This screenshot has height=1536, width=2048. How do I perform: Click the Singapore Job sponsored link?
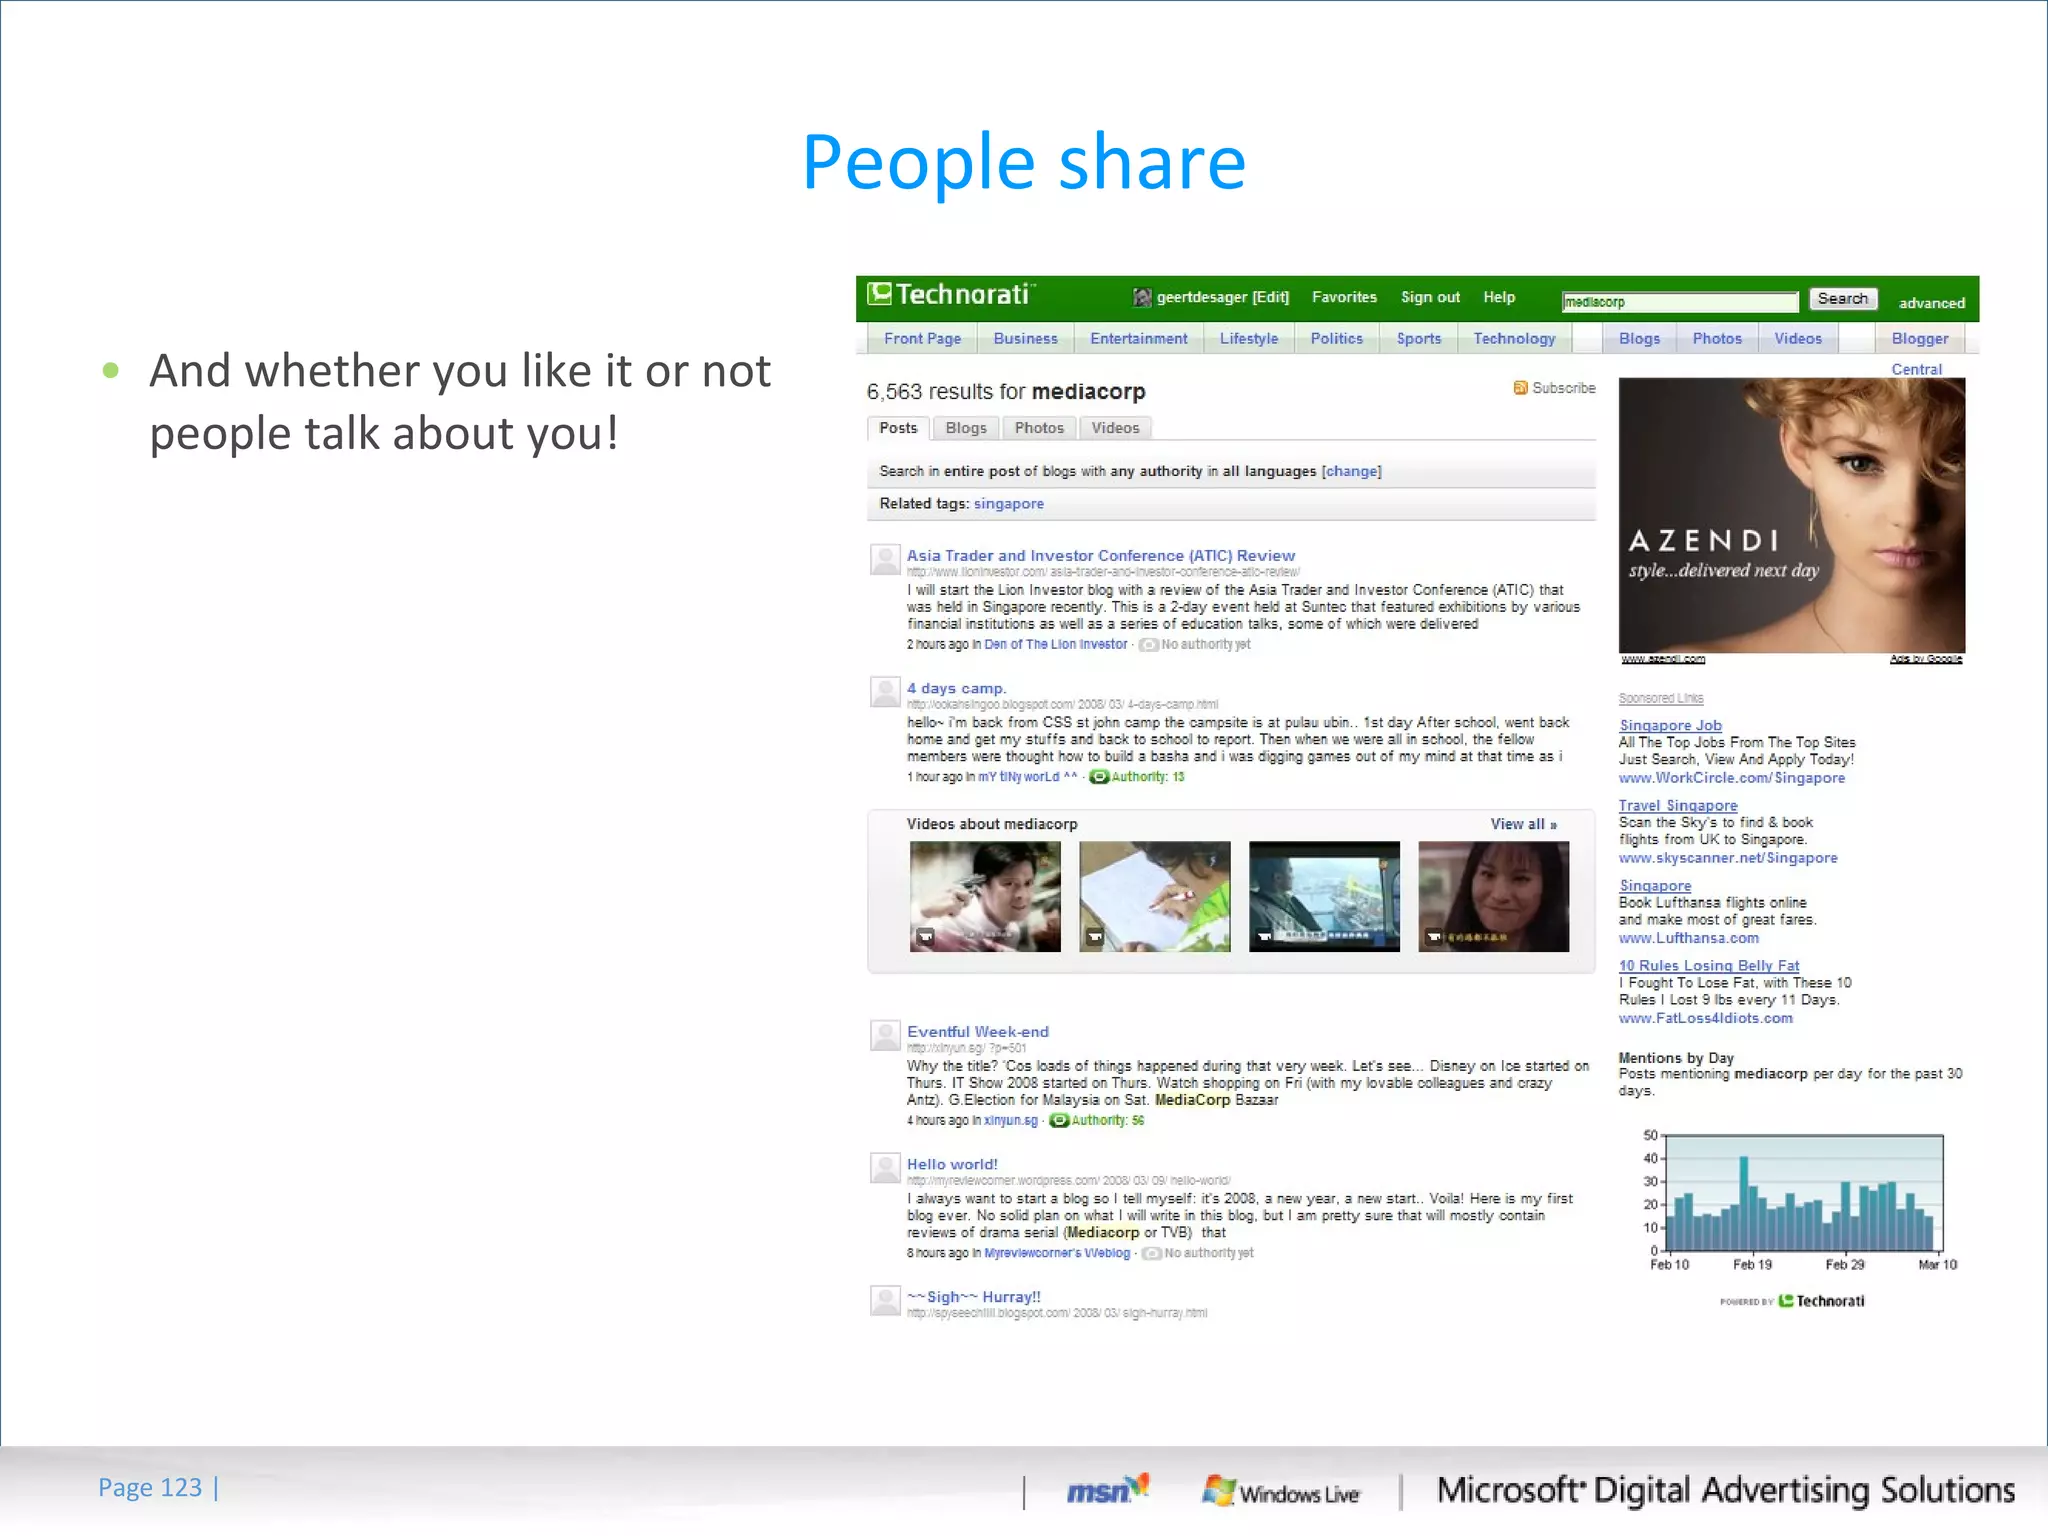(x=1670, y=725)
